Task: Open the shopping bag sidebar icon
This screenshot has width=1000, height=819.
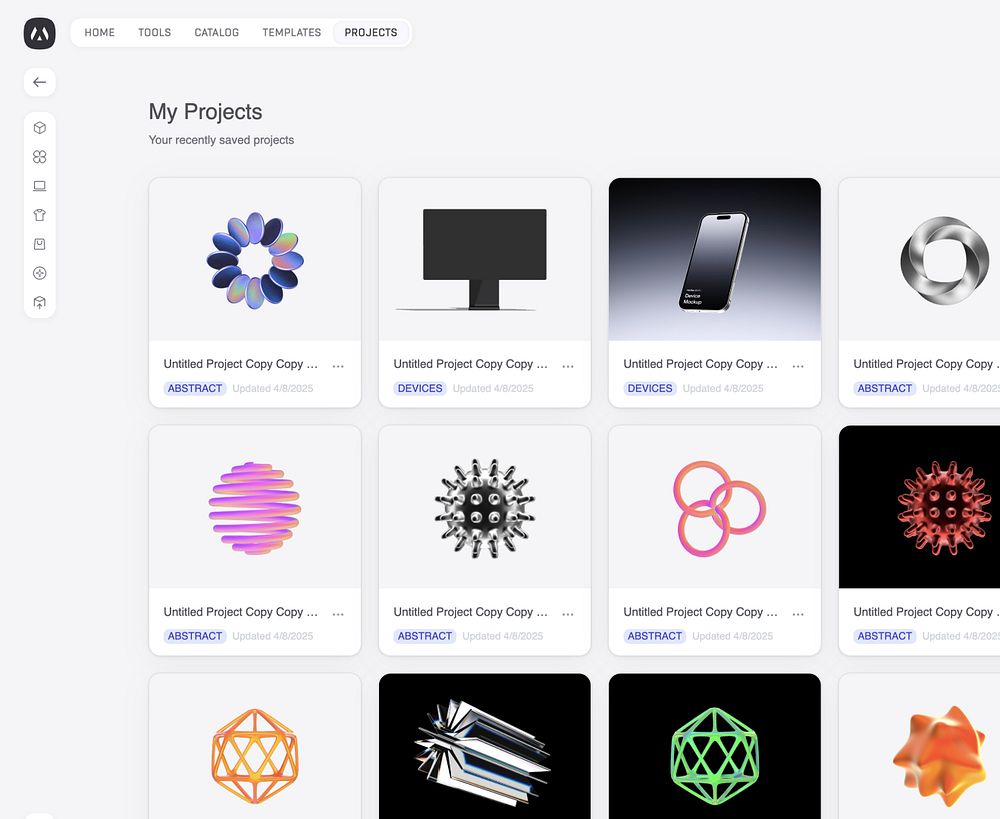Action: pyautogui.click(x=40, y=244)
